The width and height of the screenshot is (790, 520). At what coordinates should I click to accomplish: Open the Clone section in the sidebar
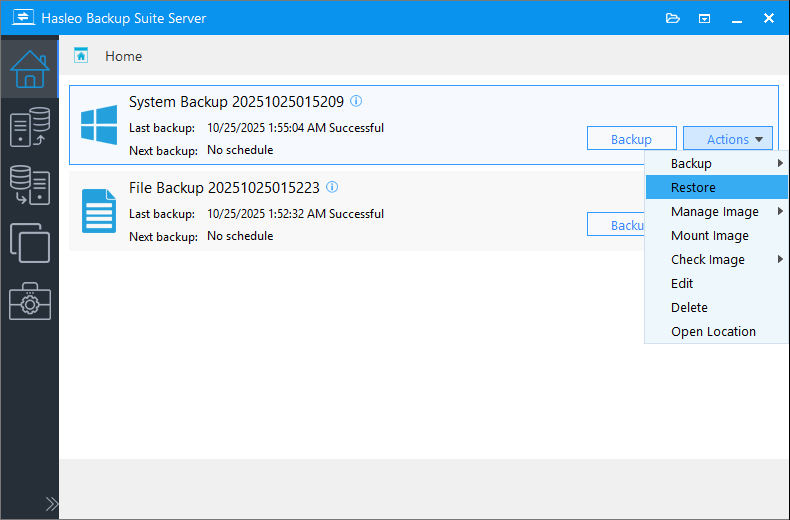[x=30, y=243]
